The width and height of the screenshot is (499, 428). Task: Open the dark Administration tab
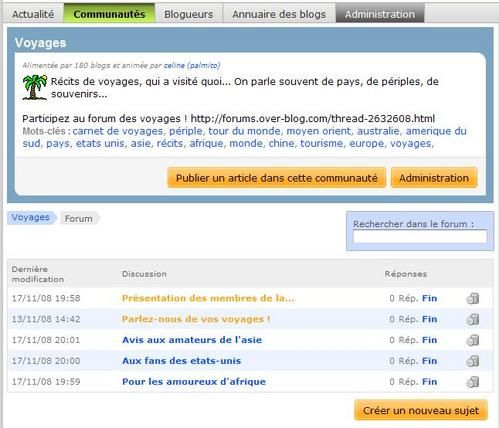tap(380, 14)
